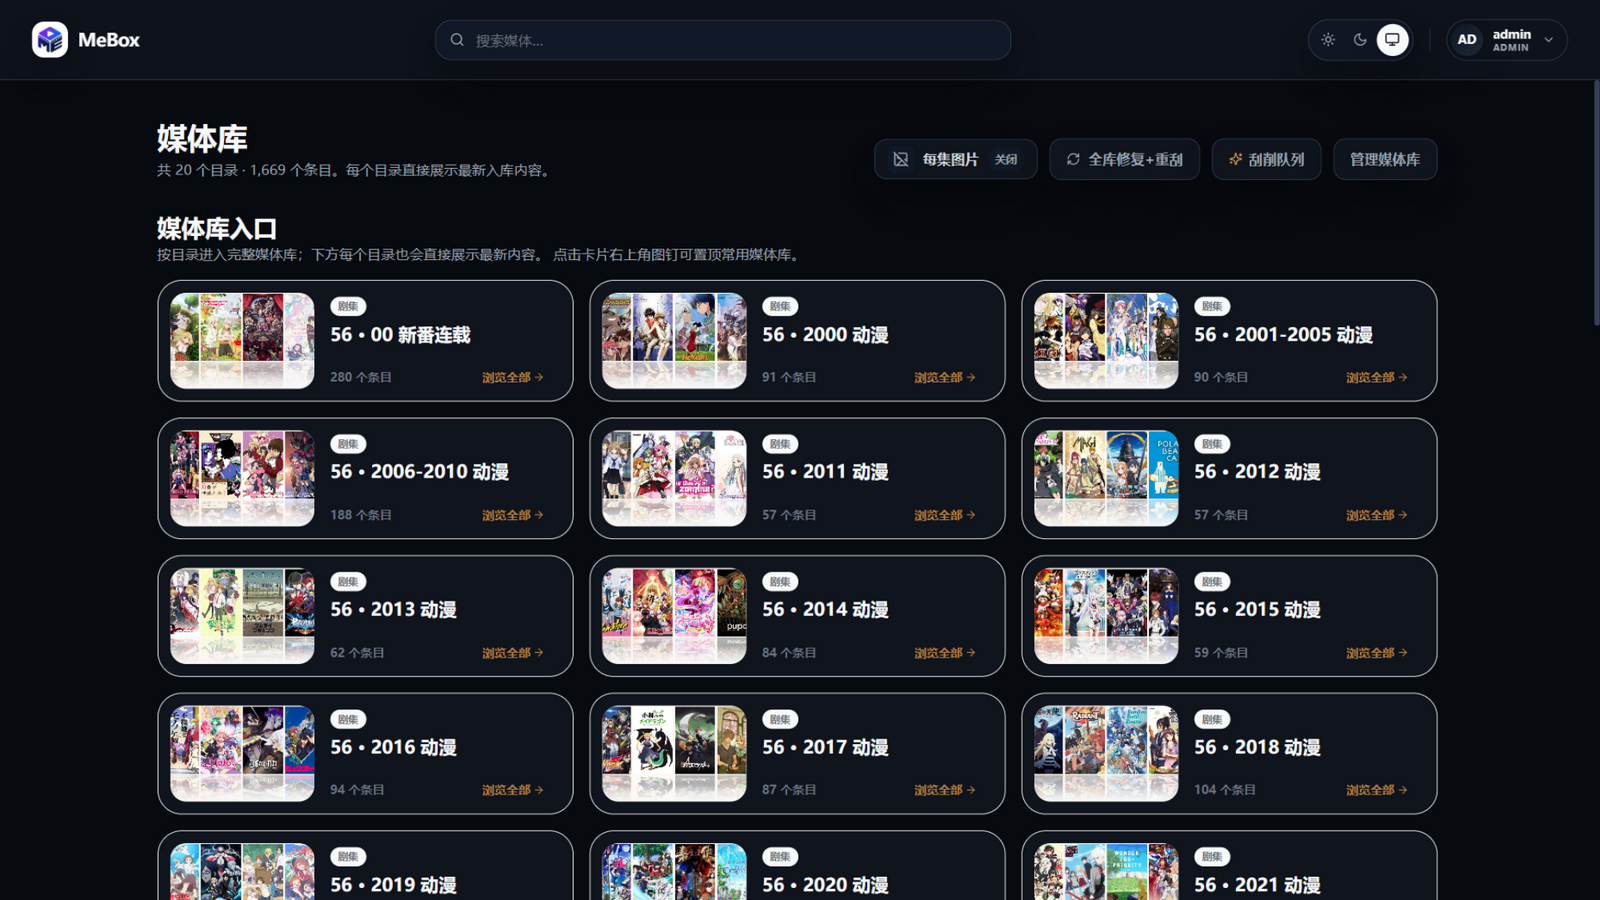This screenshot has width=1600, height=900.
Task: Select the 56 • 2013 动漫 title
Action: tap(393, 610)
